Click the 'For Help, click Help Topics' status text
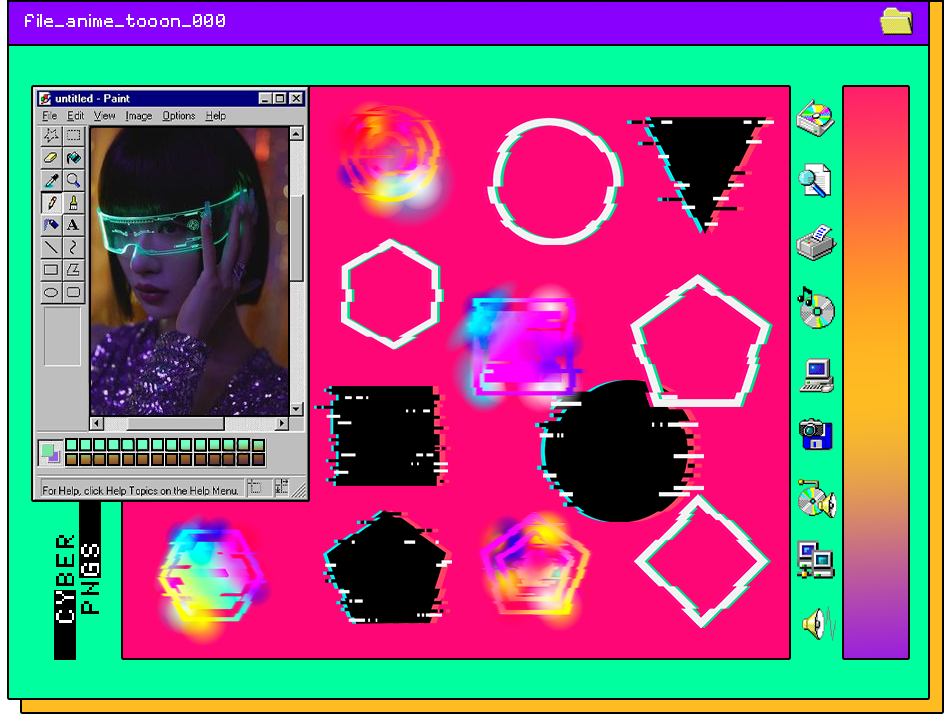 point(141,490)
